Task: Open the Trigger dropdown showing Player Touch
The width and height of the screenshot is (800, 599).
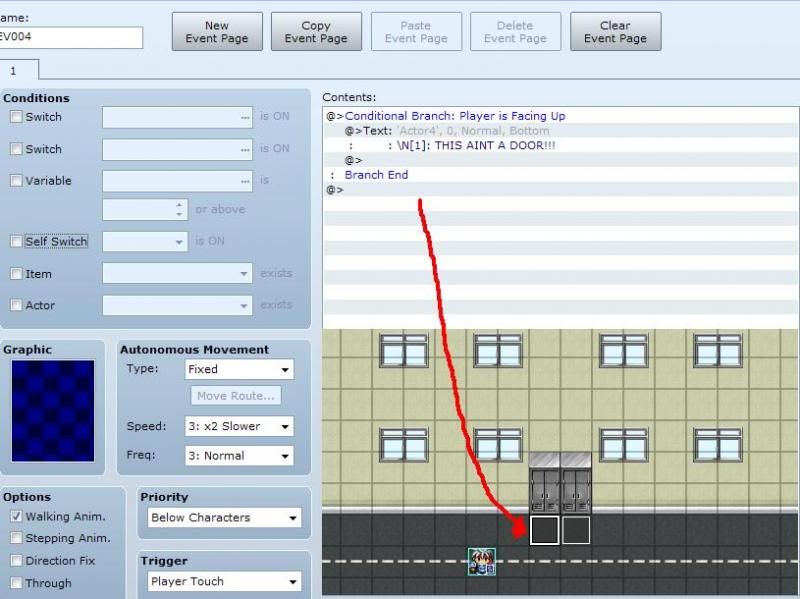Action: pyautogui.click(x=221, y=581)
